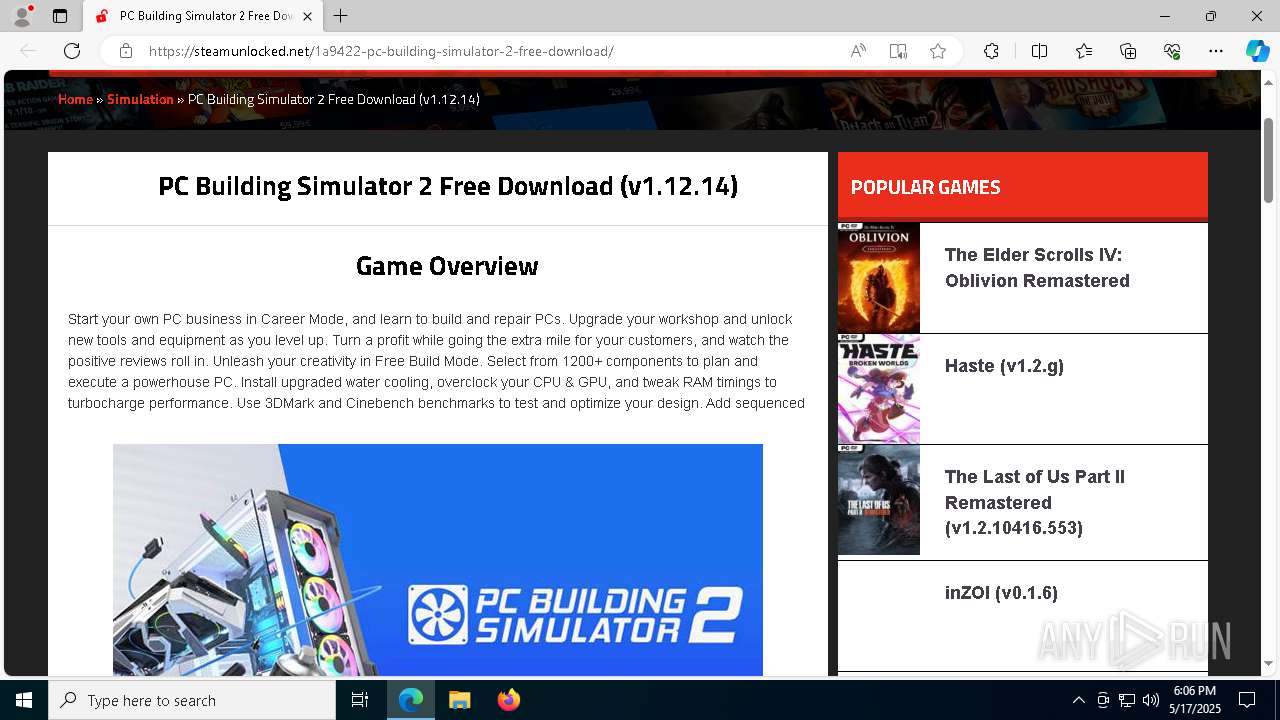The image size is (1280, 720).
Task: Click the Haste Broken Worlds cover thumbnail
Action: coord(879,389)
